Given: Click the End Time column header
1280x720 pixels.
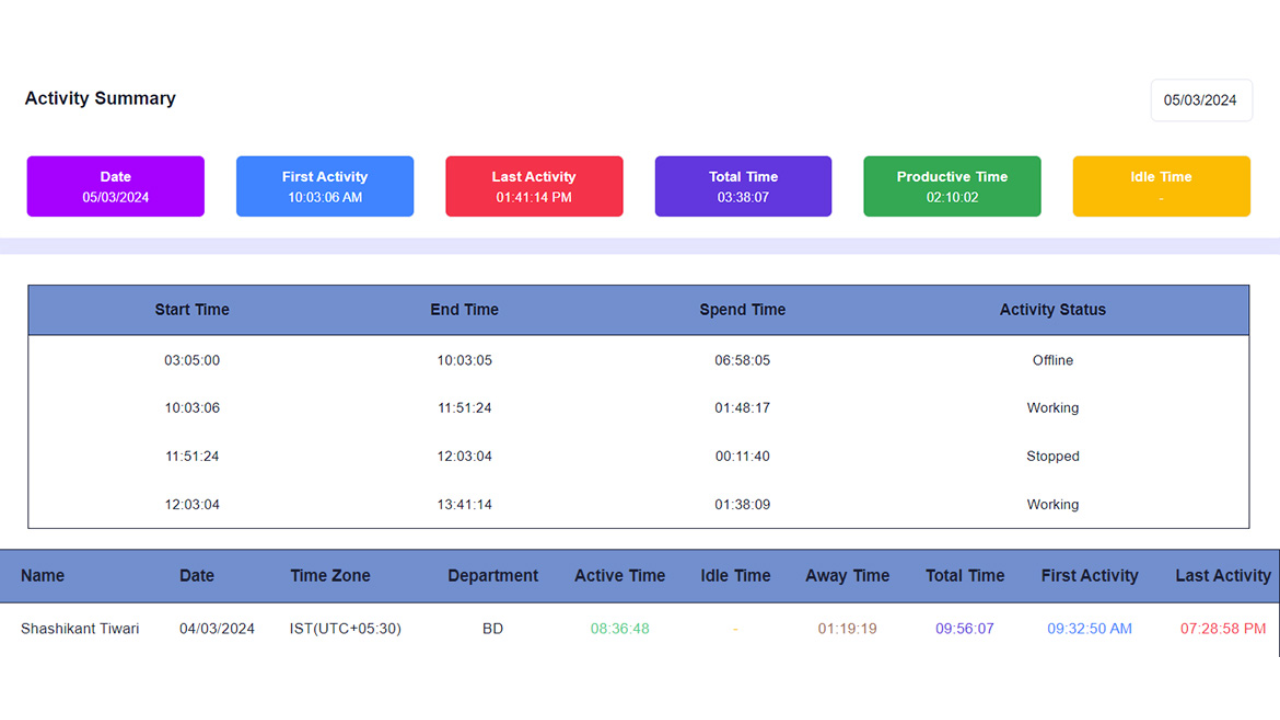Looking at the screenshot, I should pos(464,310).
